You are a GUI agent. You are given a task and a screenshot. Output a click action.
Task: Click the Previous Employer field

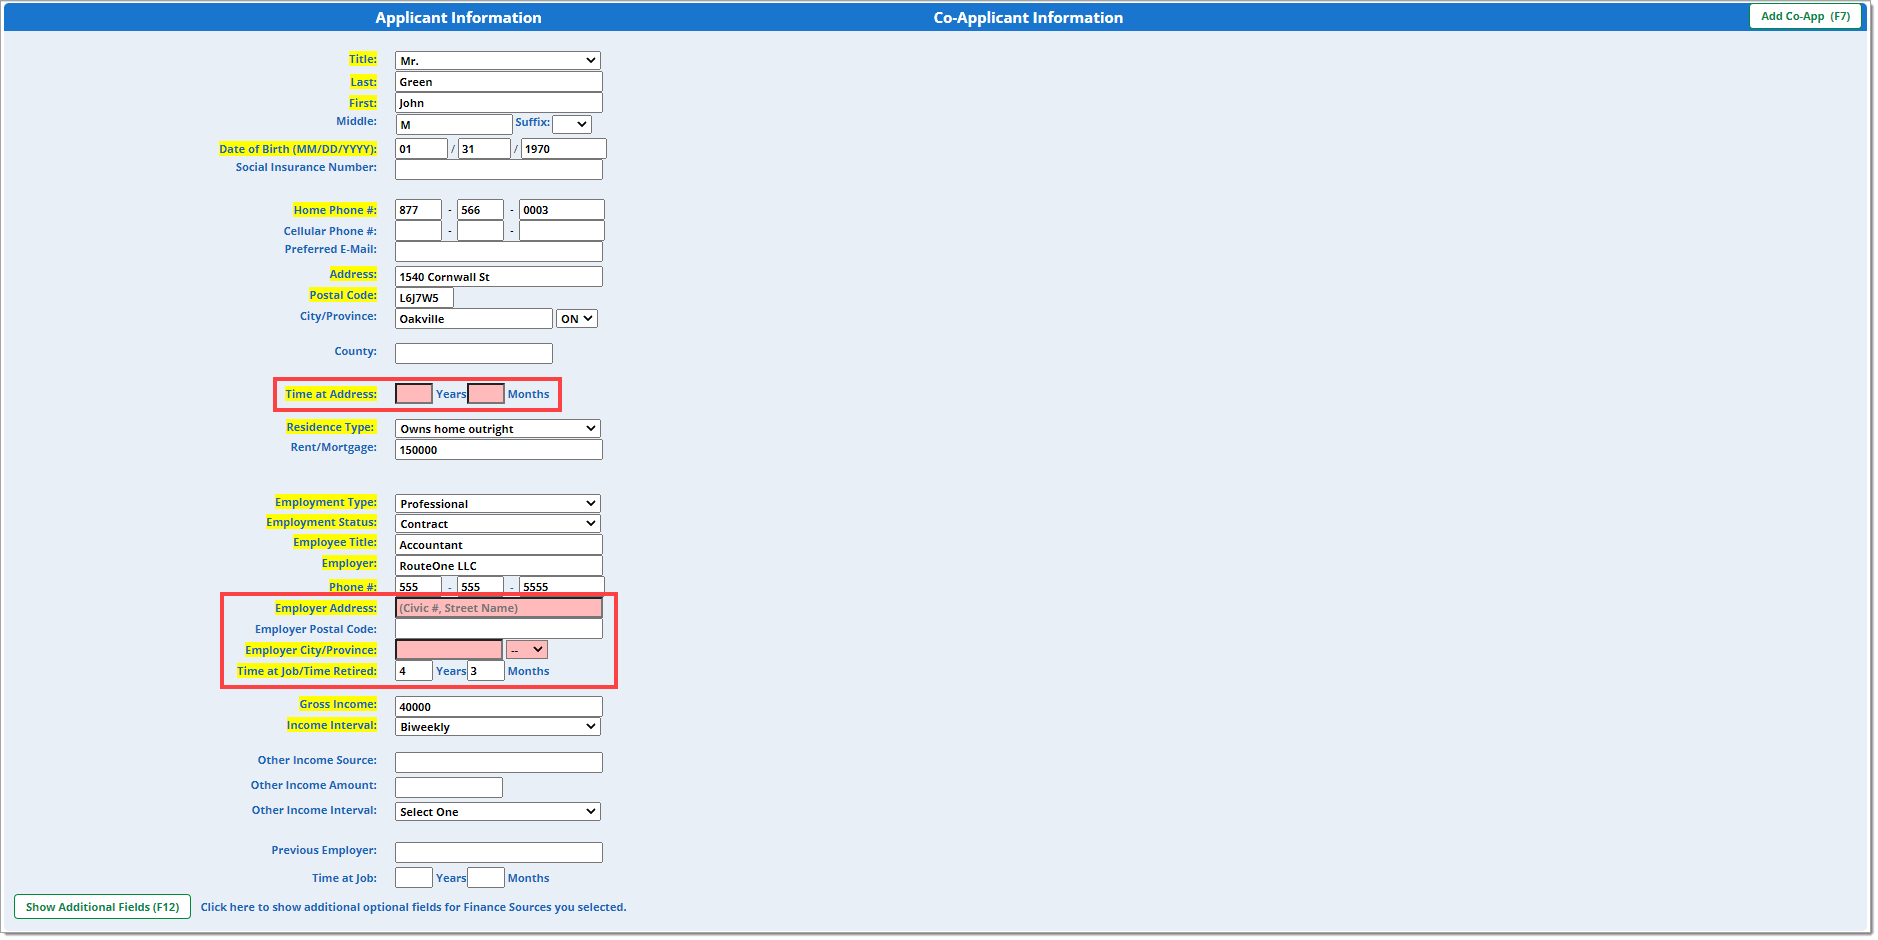(x=498, y=853)
